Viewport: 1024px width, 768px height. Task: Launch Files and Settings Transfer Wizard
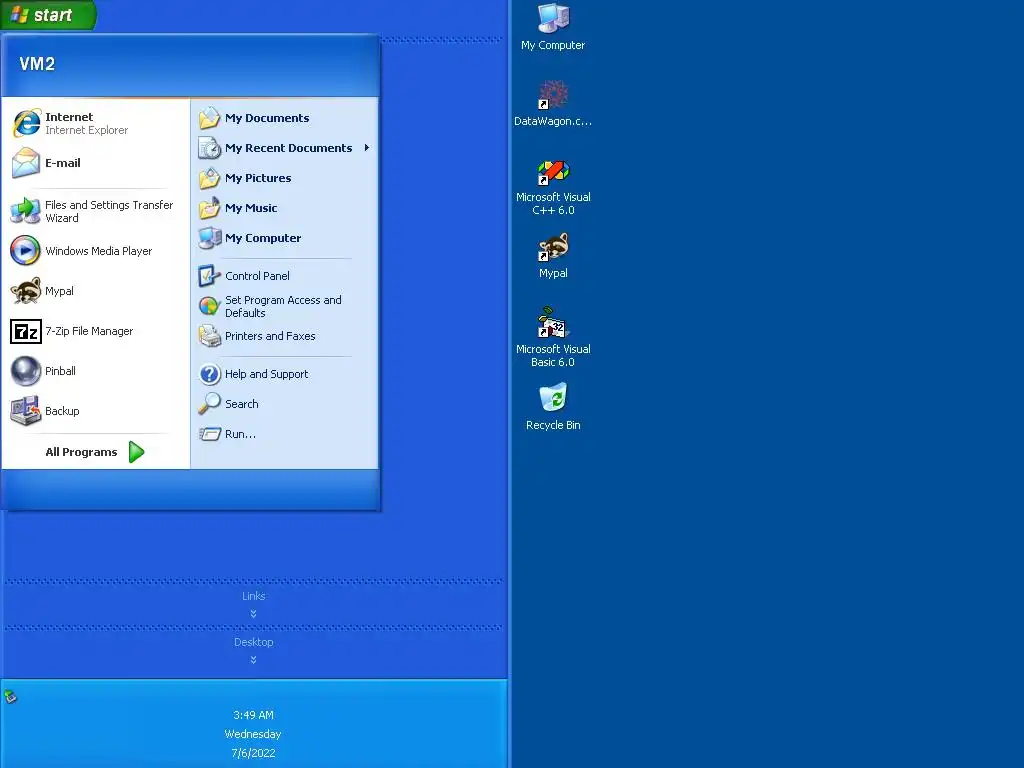click(96, 212)
